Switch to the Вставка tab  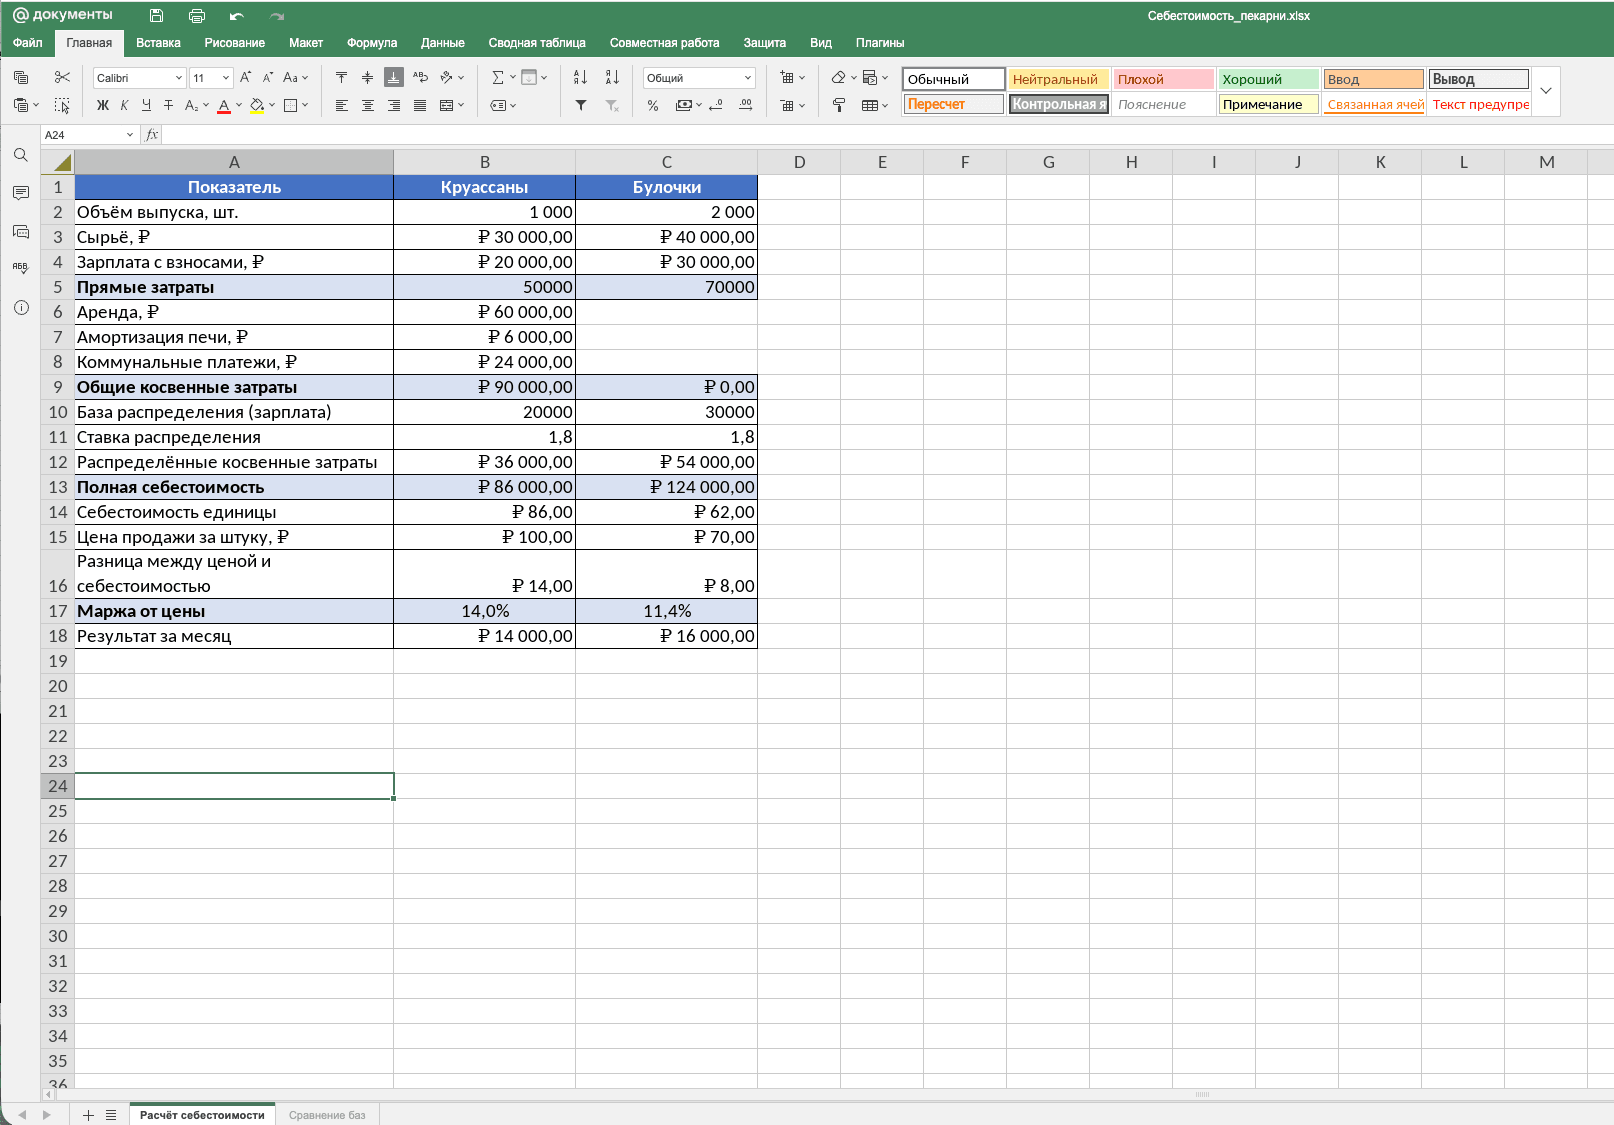[x=158, y=43]
